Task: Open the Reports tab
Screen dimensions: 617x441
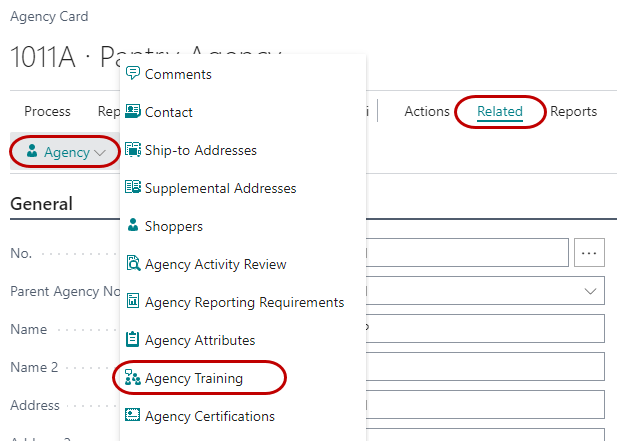Action: (x=573, y=111)
